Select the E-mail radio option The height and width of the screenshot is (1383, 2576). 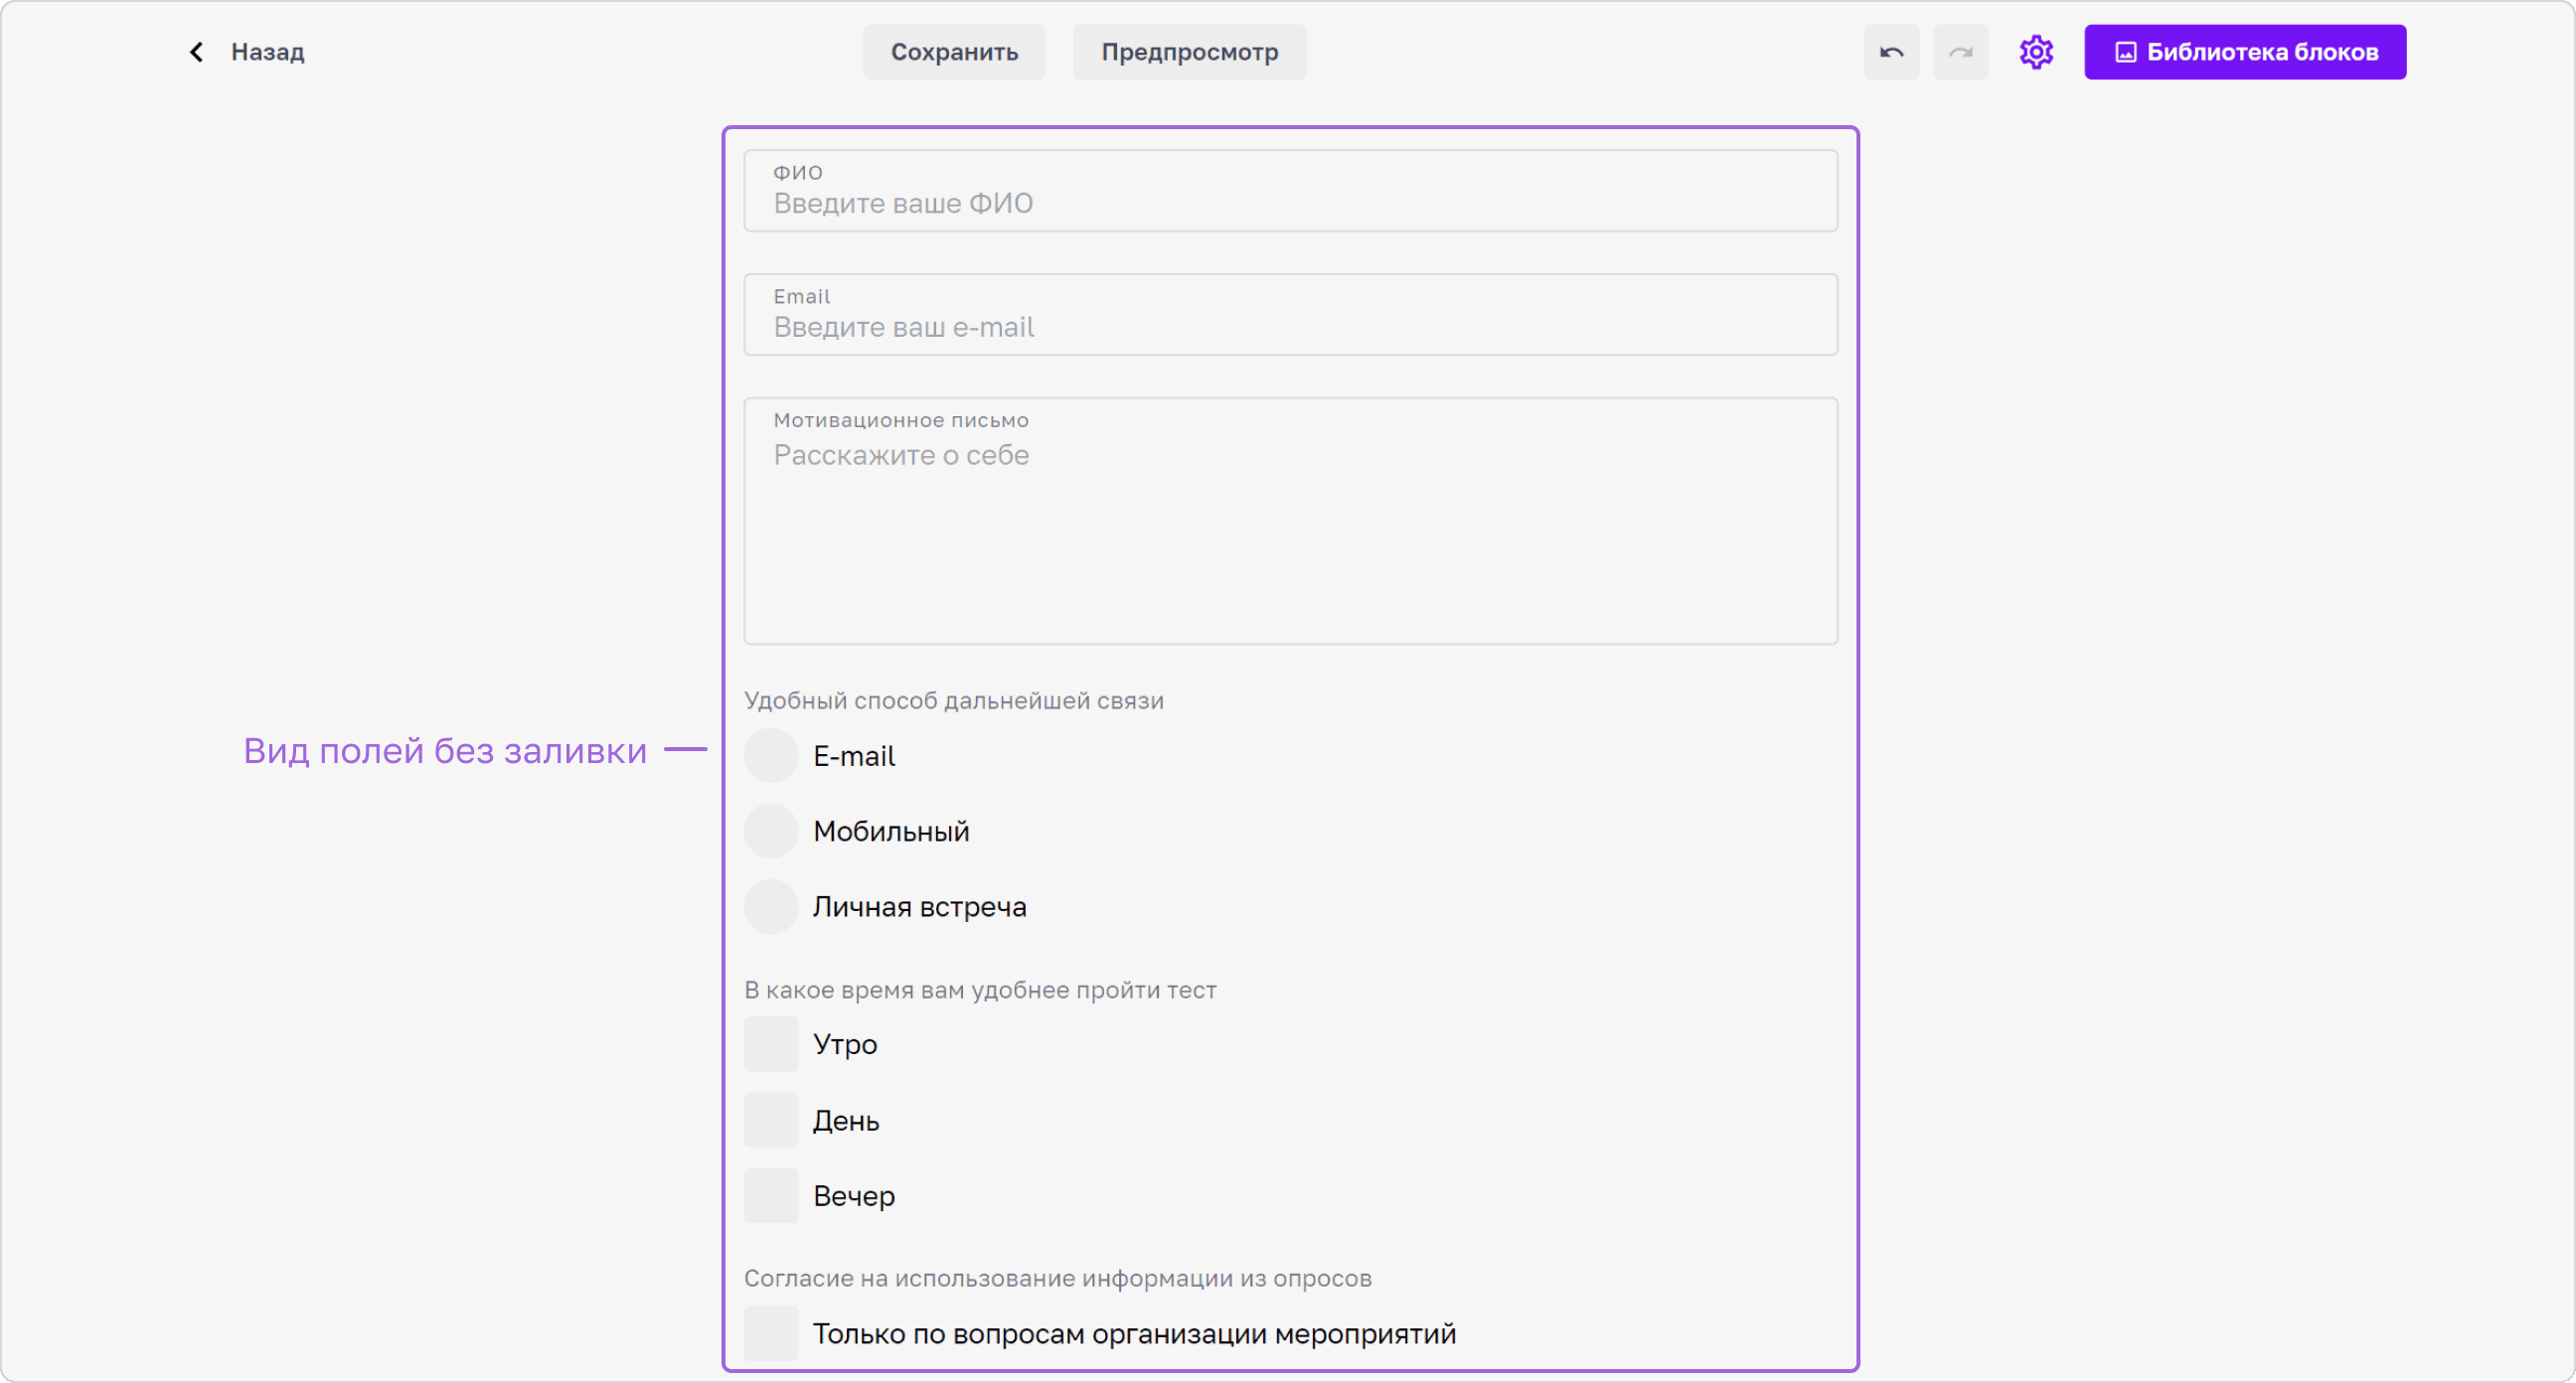point(771,755)
